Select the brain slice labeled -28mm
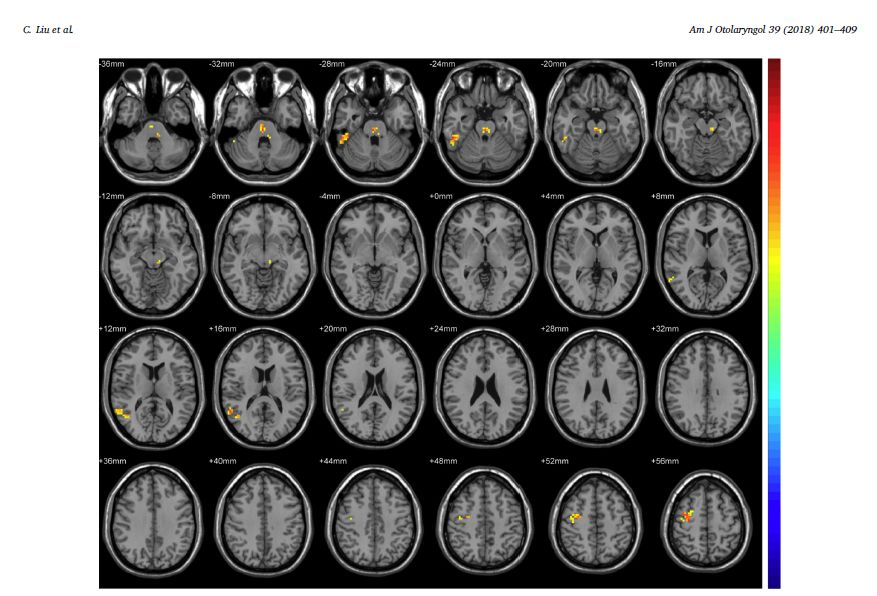 [375, 122]
